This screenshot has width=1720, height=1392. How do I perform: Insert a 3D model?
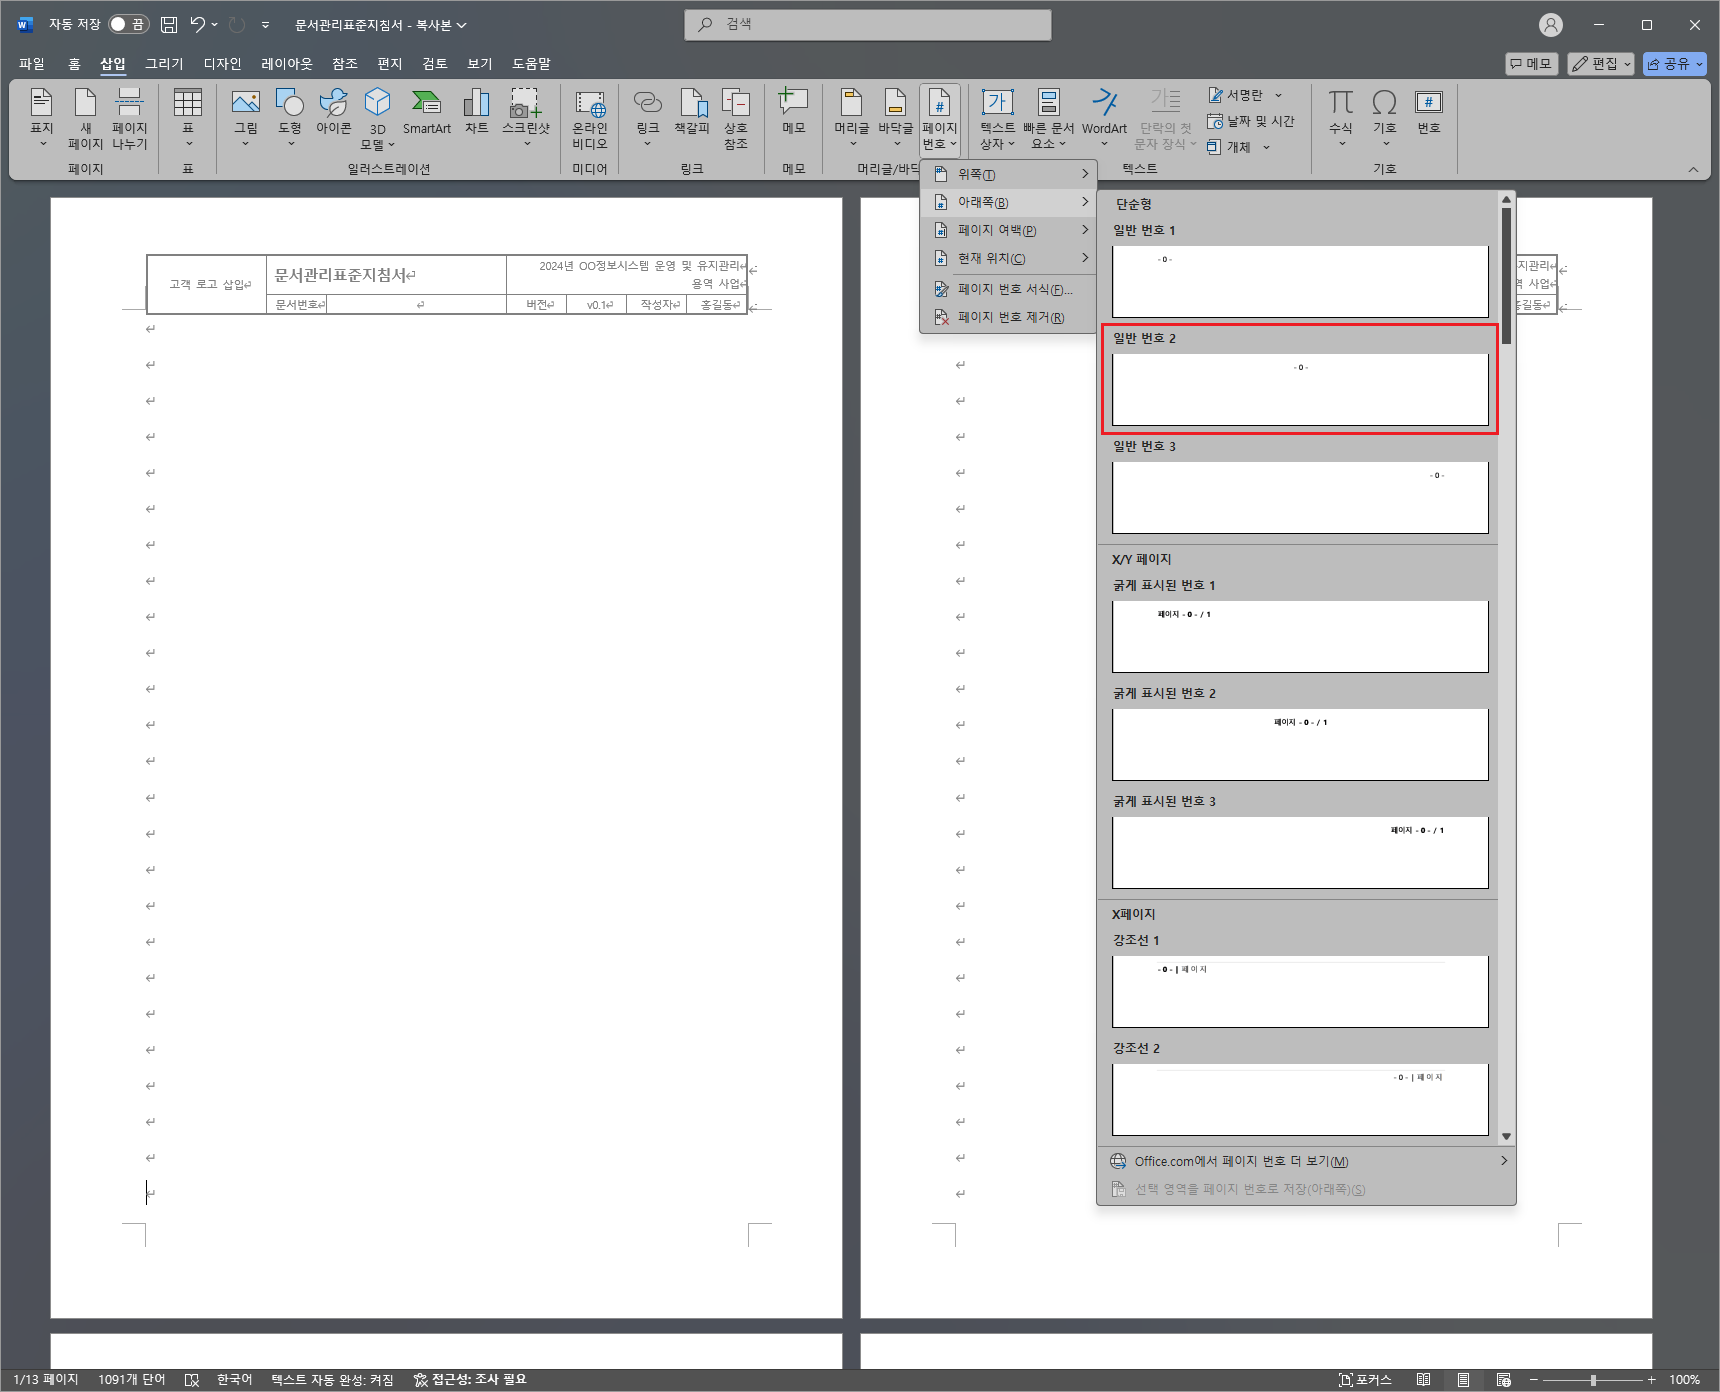(377, 118)
